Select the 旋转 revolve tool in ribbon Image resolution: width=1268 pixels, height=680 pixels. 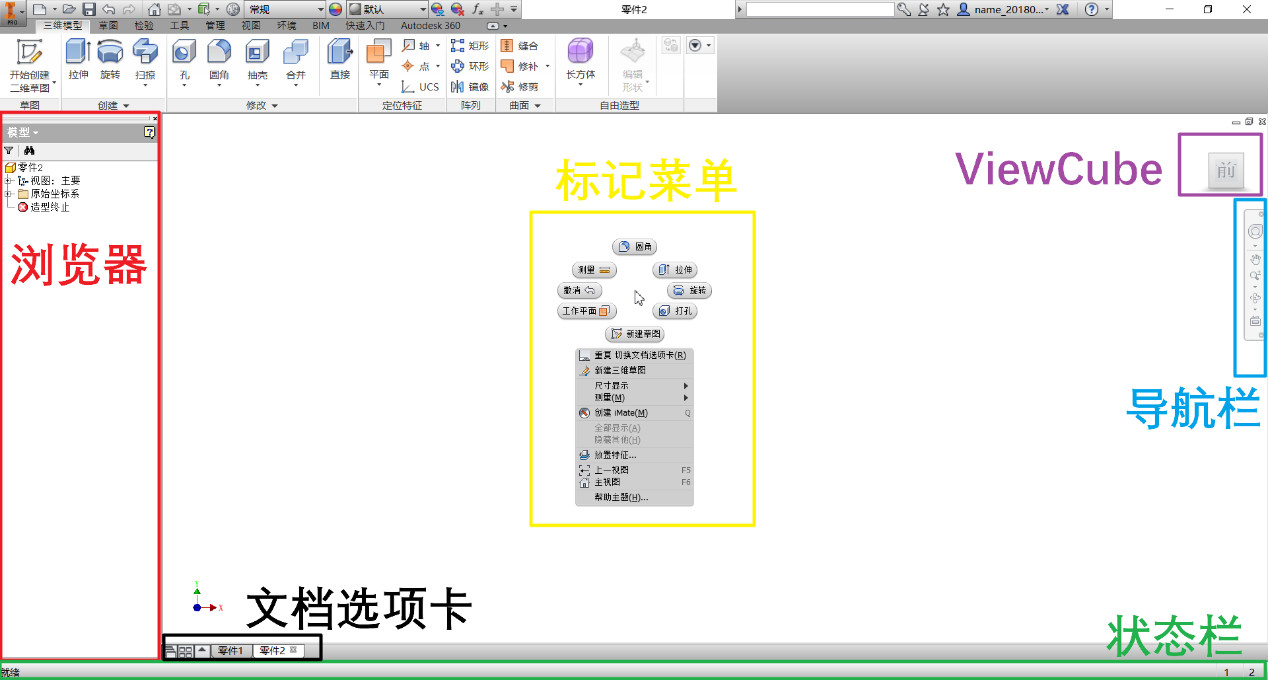[x=110, y=59]
